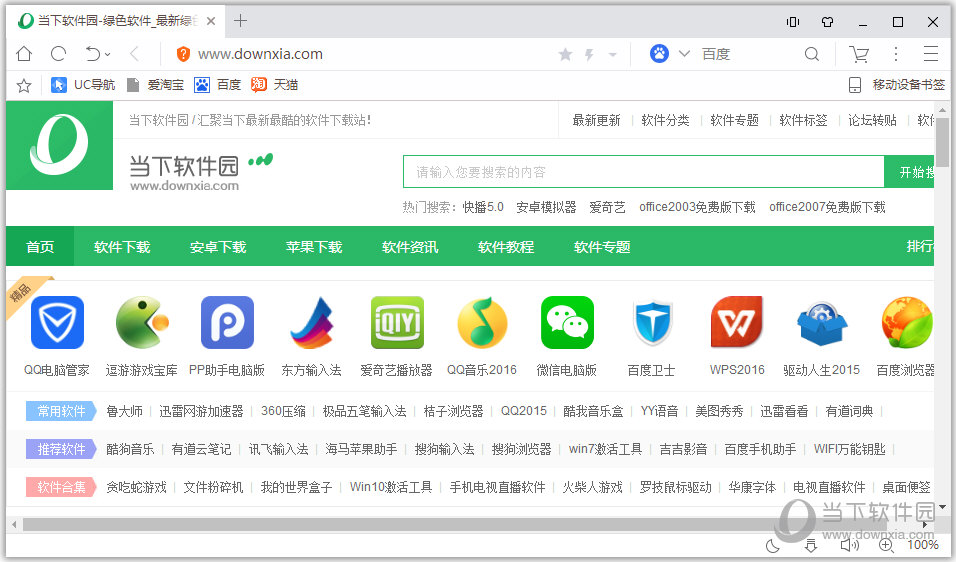
Task: Open the UC导航 bookmark
Action: coord(83,85)
